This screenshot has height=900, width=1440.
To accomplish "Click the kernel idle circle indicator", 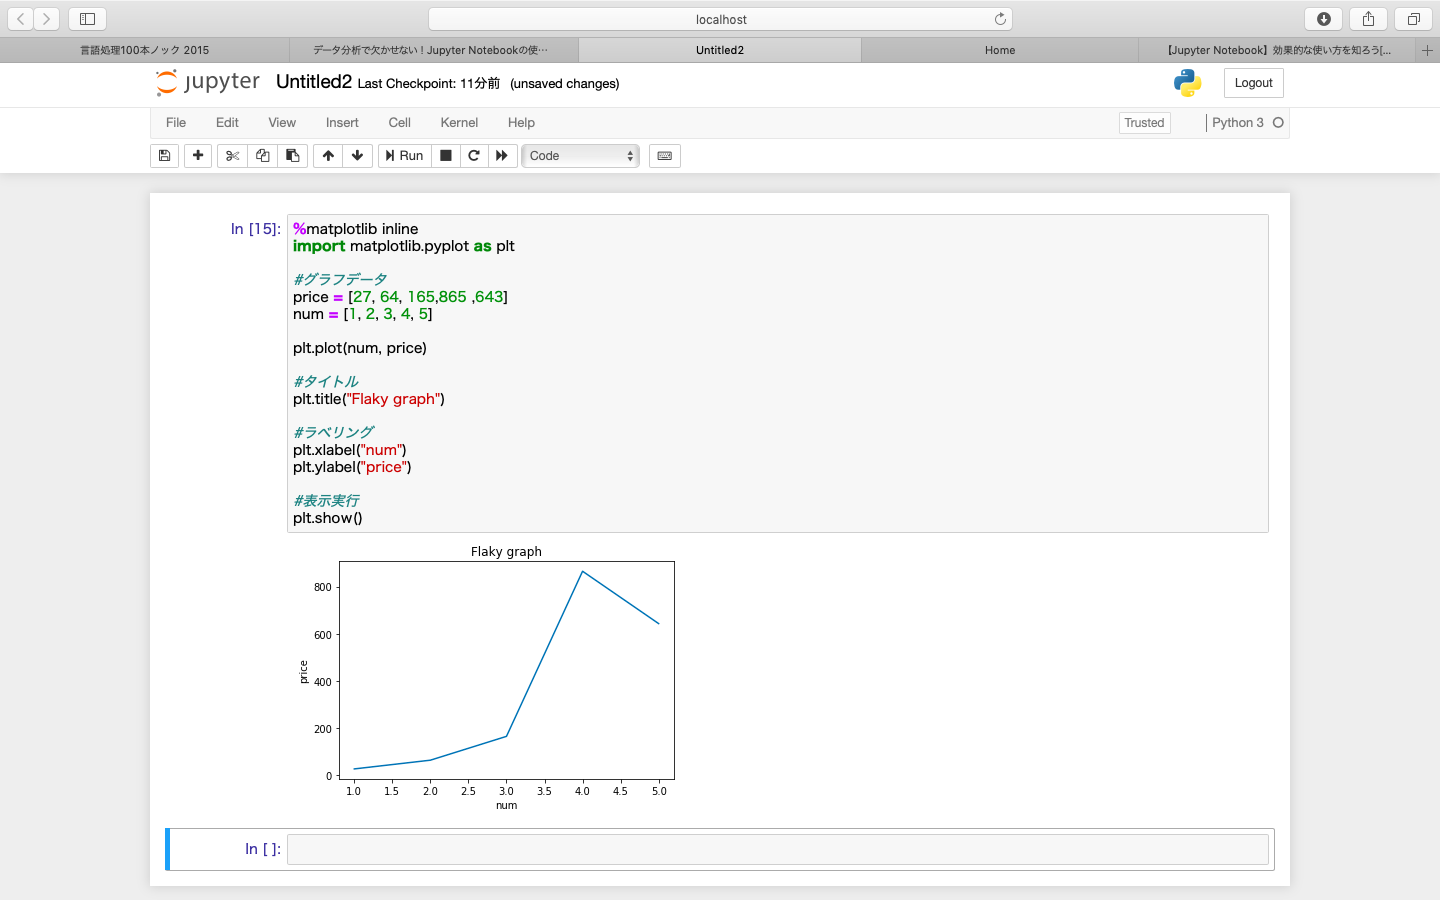I will tap(1278, 123).
